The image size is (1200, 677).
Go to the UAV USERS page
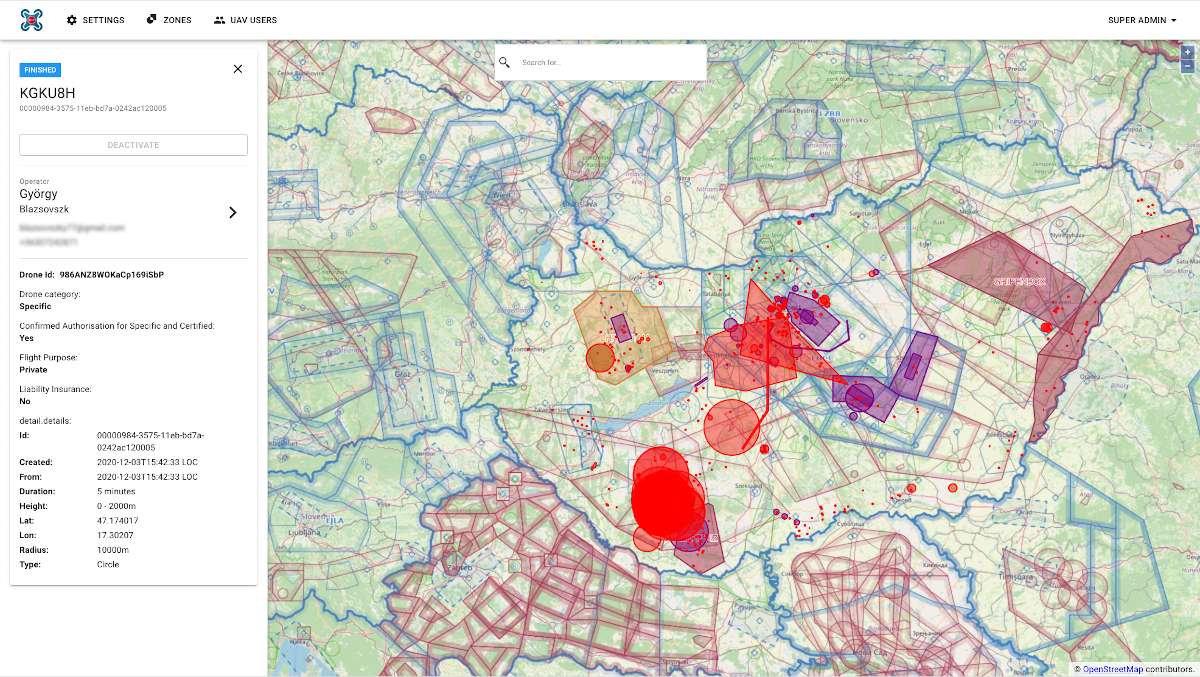click(245, 20)
